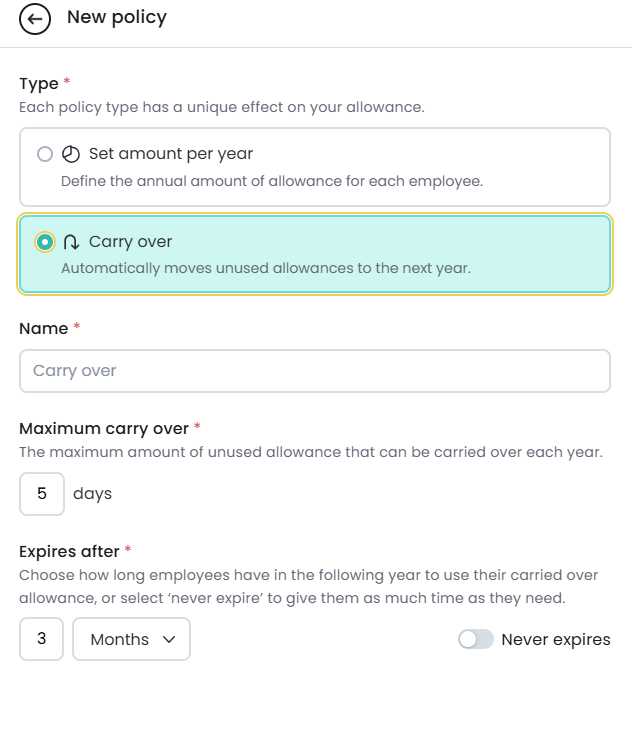Click the Maximum carry over days field
This screenshot has width=632, height=737.
pyautogui.click(x=42, y=494)
